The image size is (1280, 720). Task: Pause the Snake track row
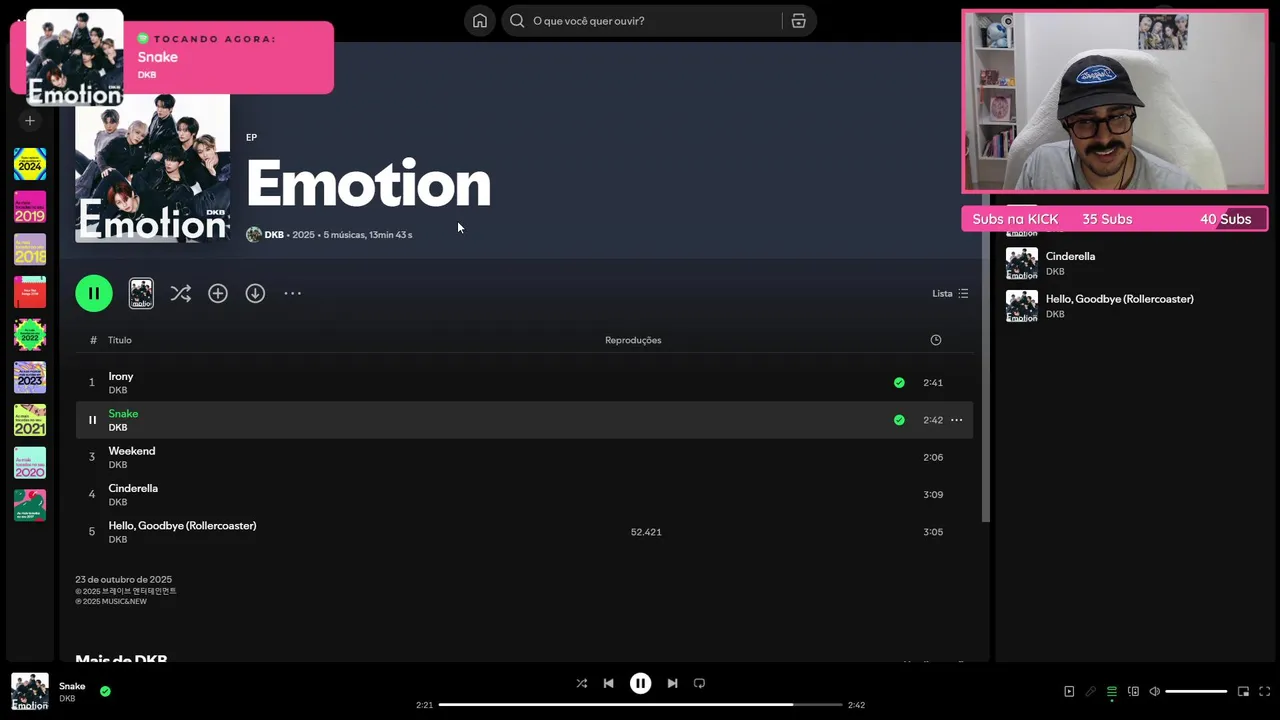[92, 420]
